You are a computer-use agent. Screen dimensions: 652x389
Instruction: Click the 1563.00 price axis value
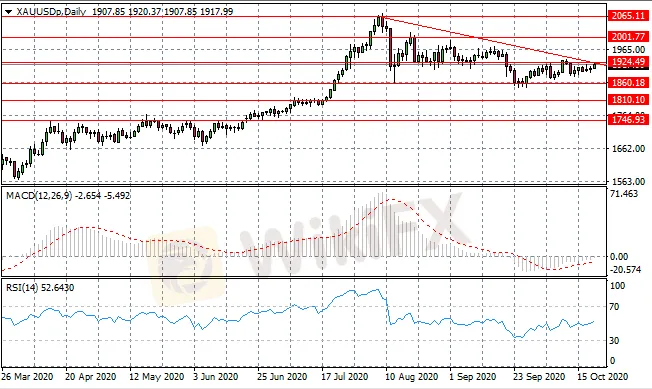coord(628,182)
